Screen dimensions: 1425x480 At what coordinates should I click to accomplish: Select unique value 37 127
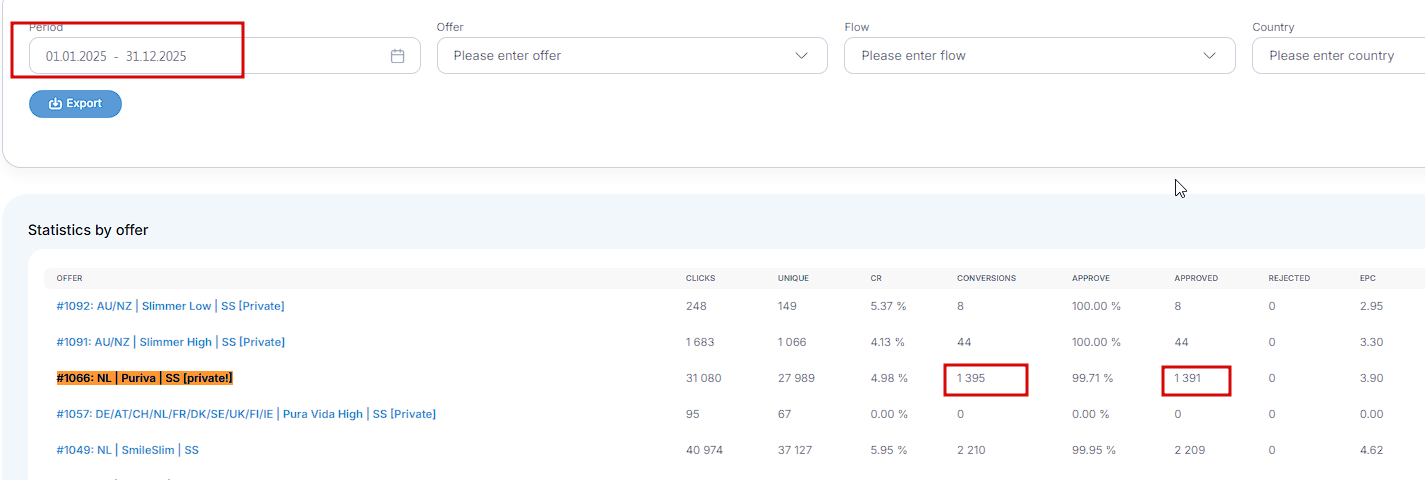coord(796,450)
